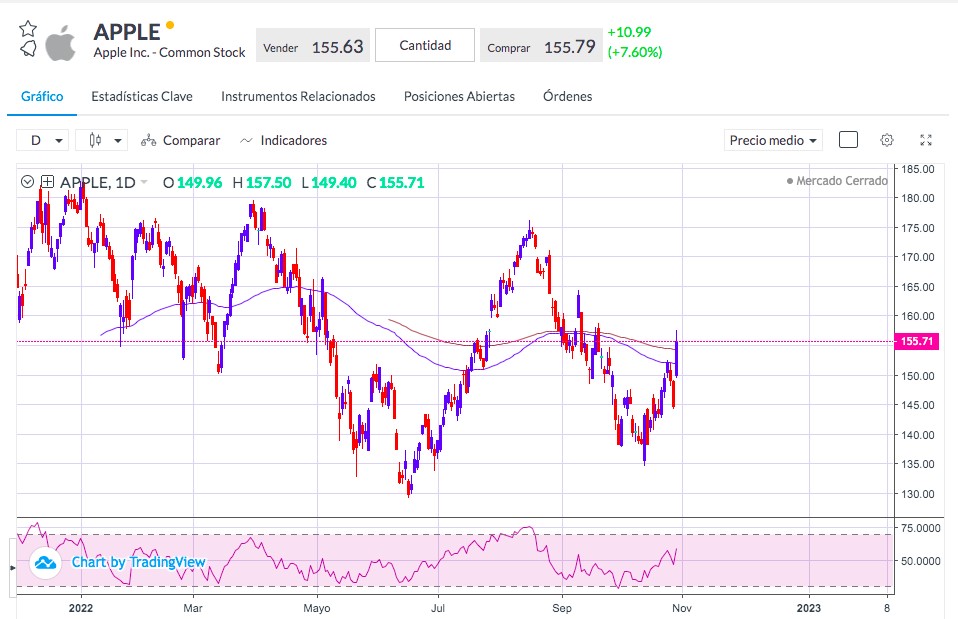
Task: Open the Precio medio dropdown
Action: point(773,141)
